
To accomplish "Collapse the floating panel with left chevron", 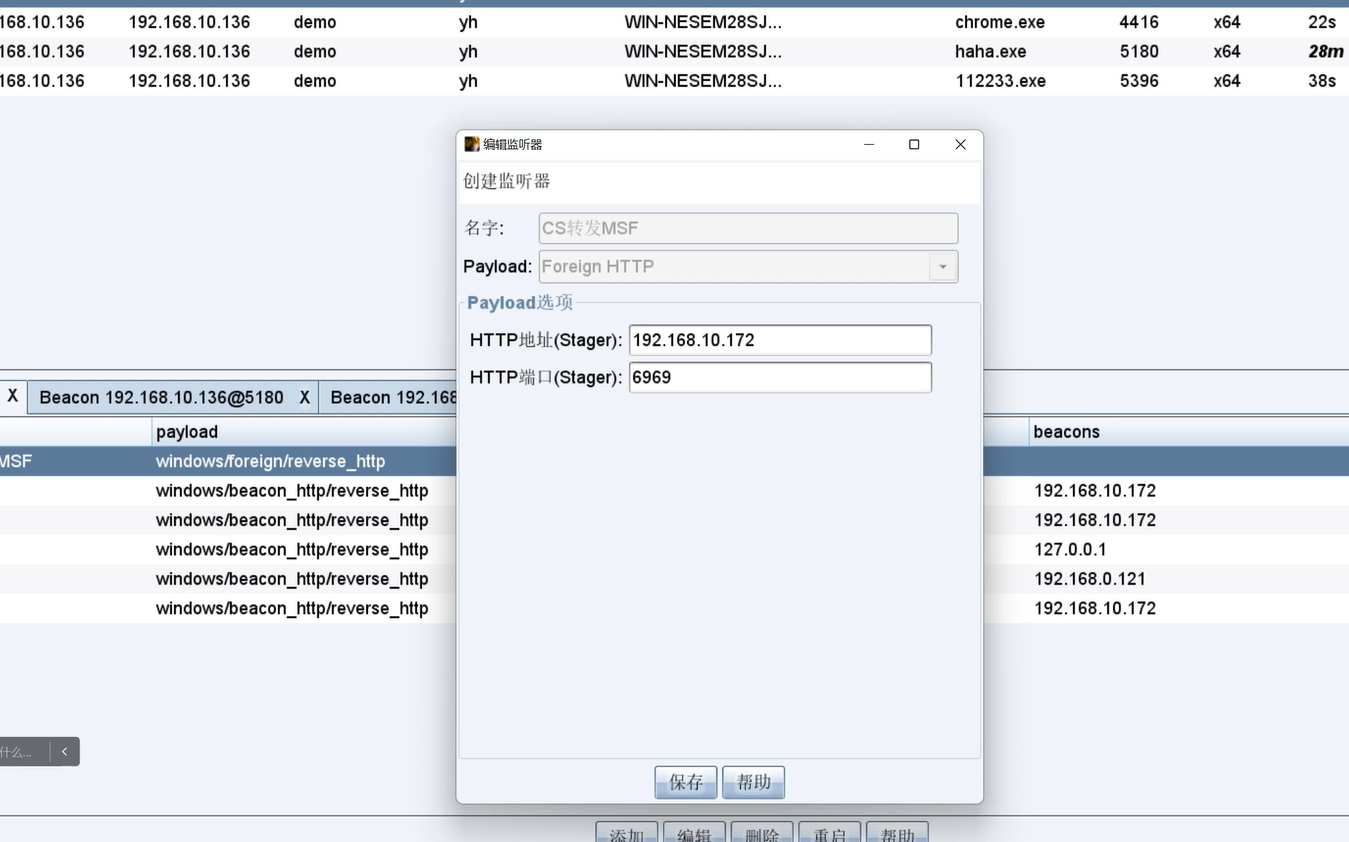I will coord(64,752).
